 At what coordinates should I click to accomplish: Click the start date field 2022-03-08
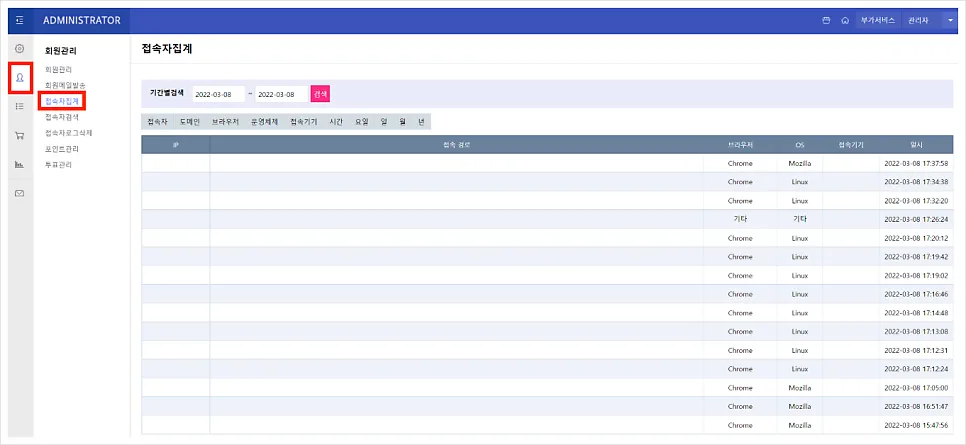pyautogui.click(x=219, y=94)
